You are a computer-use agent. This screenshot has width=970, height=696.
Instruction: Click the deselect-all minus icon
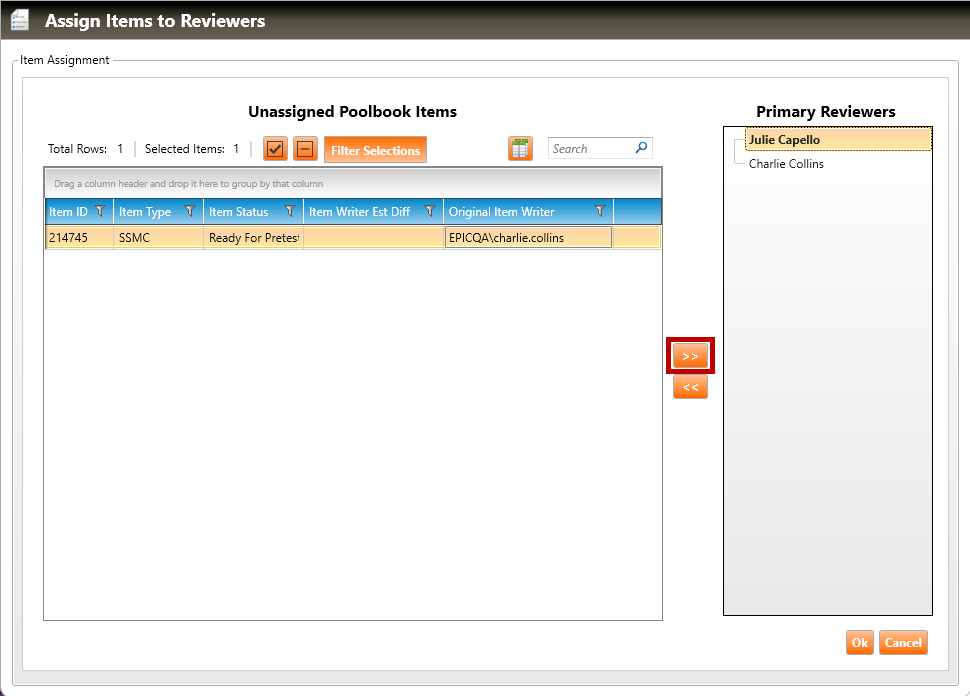pos(305,150)
